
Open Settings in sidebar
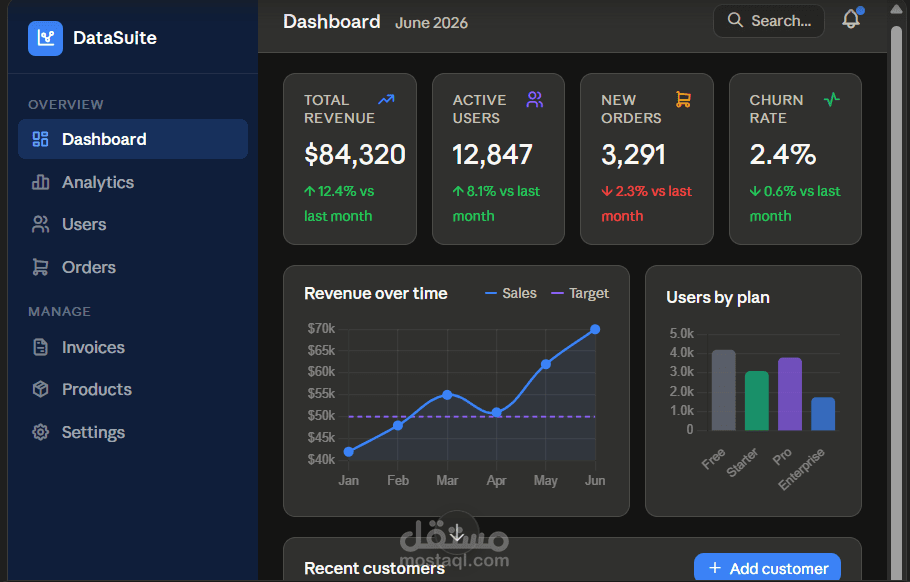pyautogui.click(x=133, y=432)
